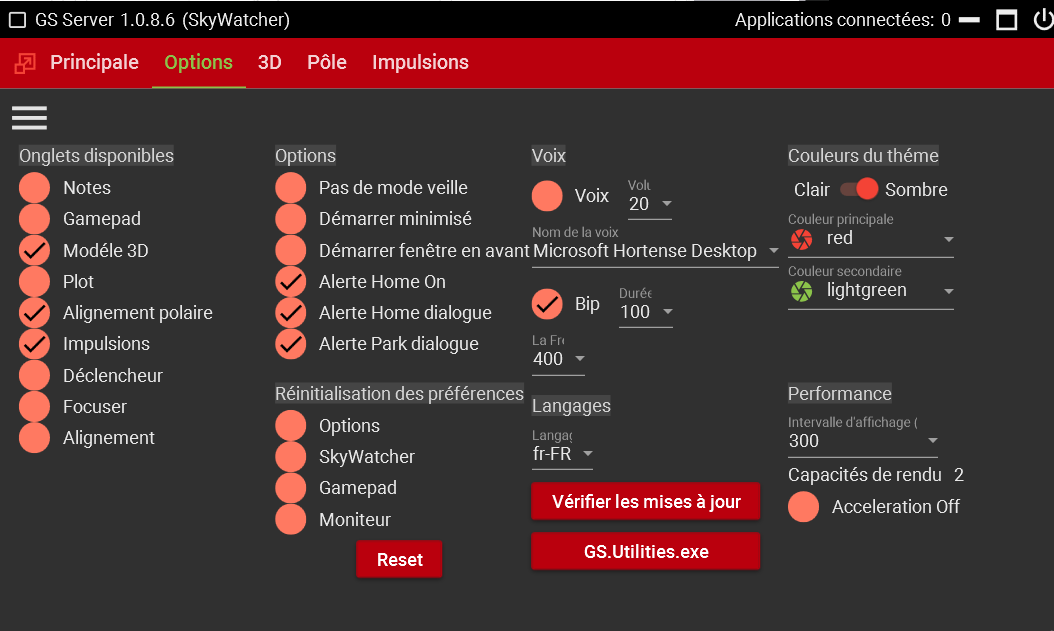
Task: Launch GS.Utilities.exe
Action: click(x=646, y=551)
